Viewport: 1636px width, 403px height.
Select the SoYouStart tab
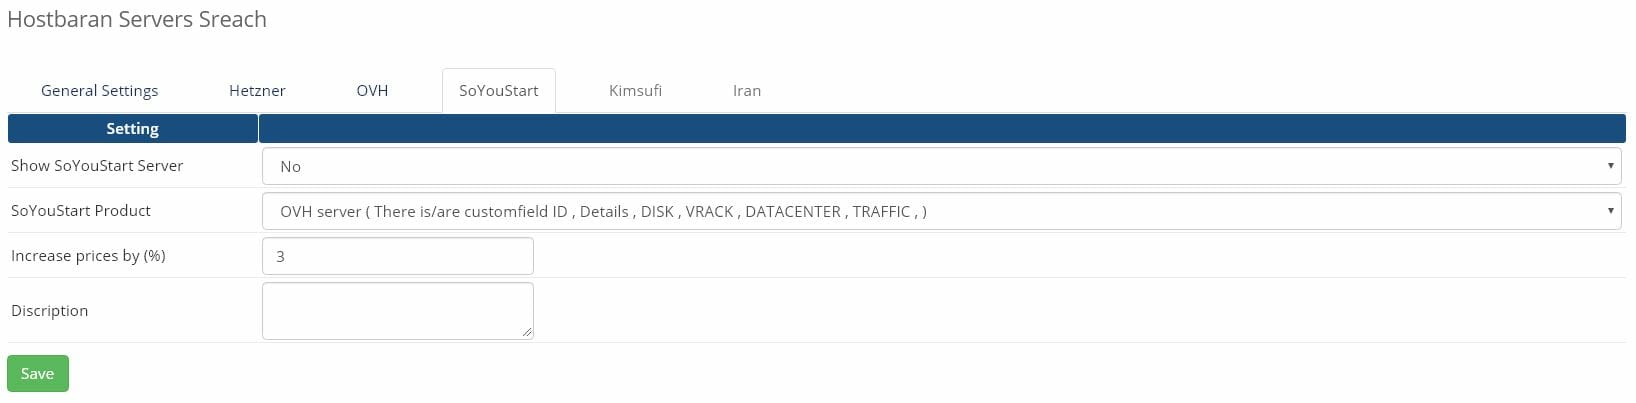tap(498, 90)
